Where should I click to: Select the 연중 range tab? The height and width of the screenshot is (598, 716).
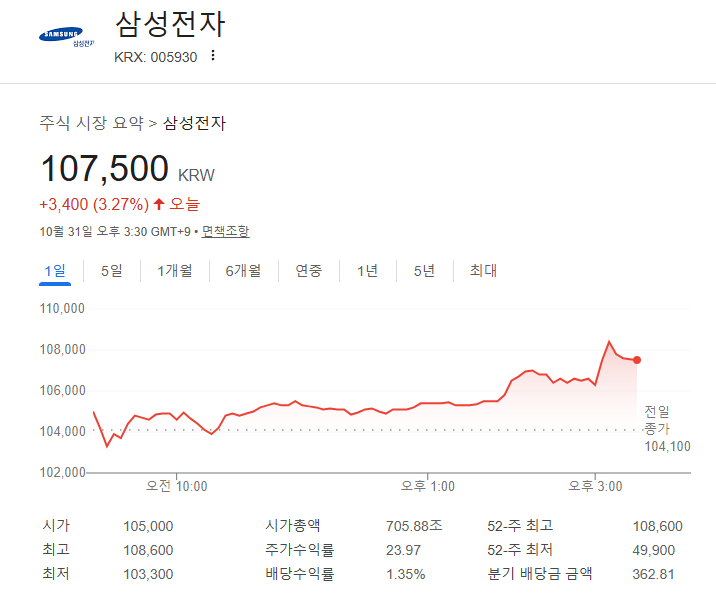point(309,271)
